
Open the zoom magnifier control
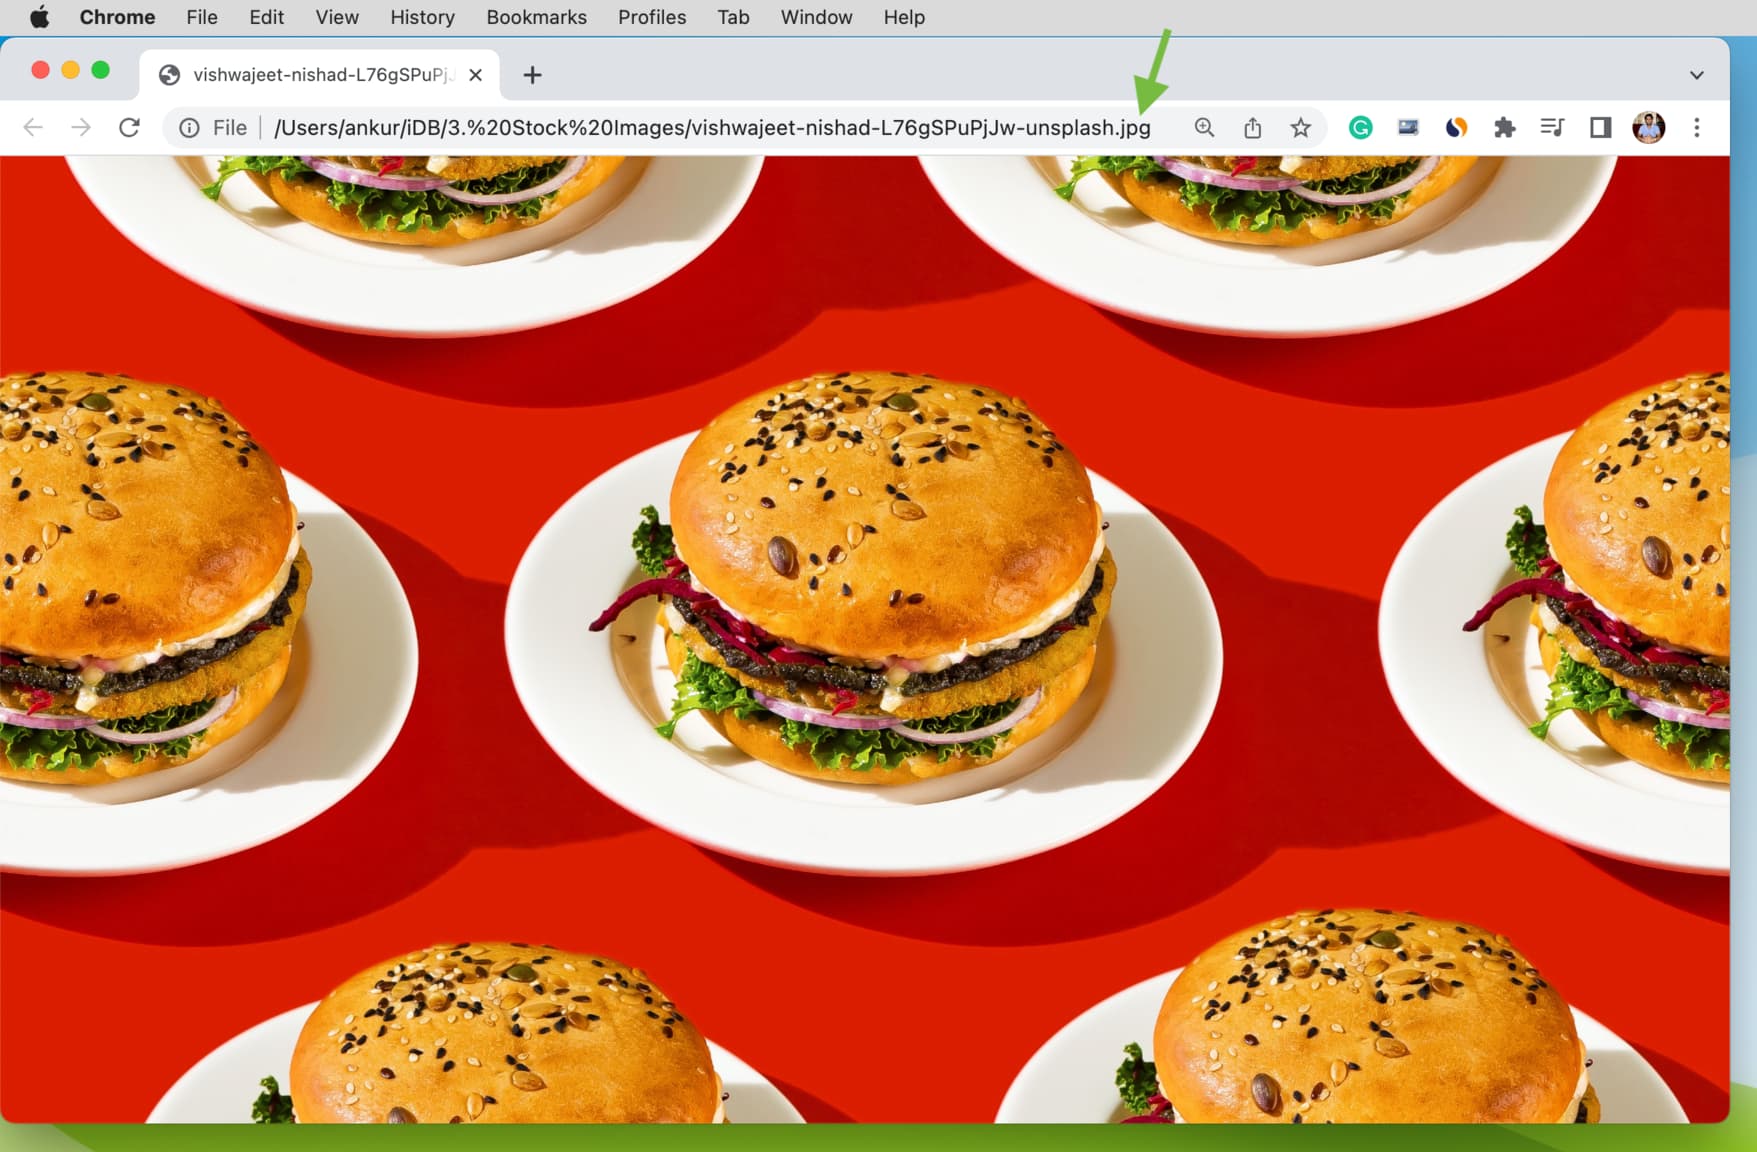pyautogui.click(x=1205, y=128)
